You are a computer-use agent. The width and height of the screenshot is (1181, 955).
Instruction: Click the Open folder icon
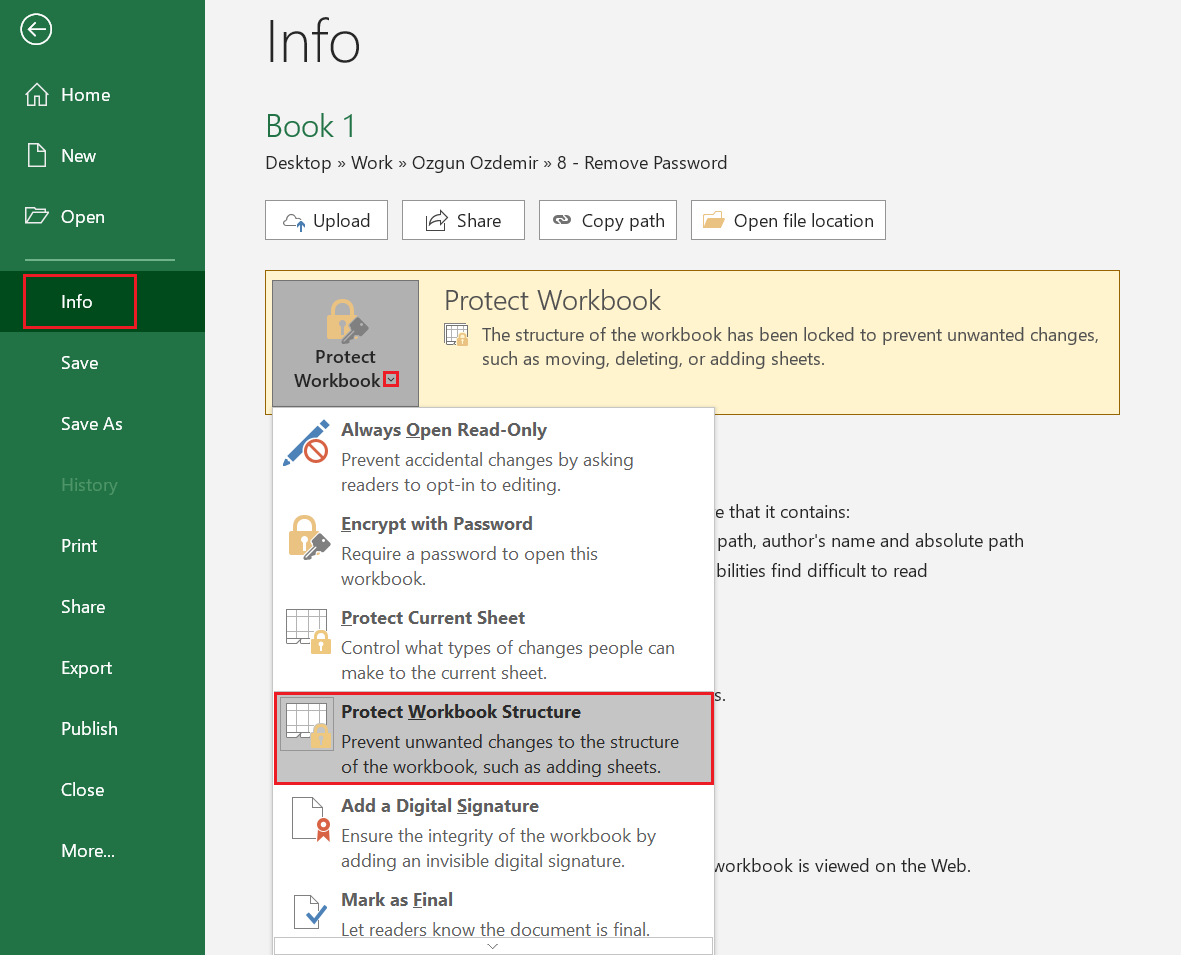click(x=37, y=217)
